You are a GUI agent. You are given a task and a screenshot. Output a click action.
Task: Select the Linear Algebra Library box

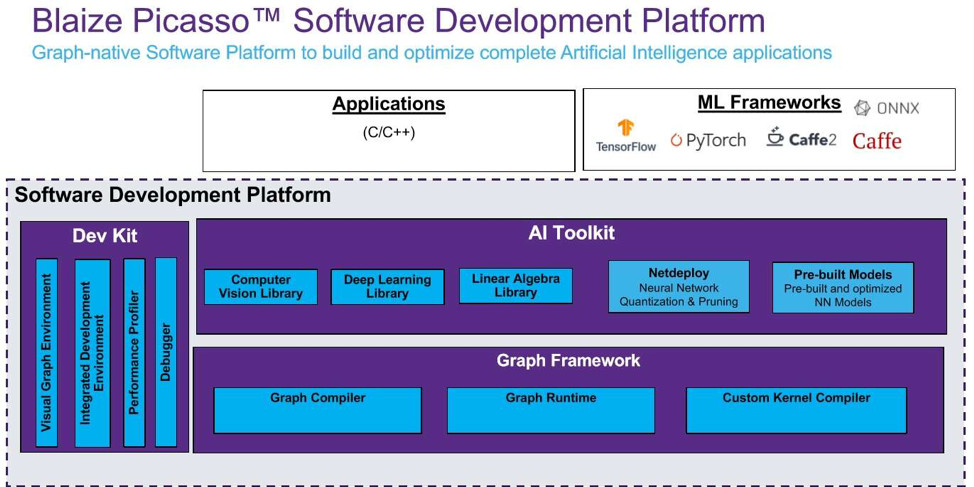coord(516,286)
